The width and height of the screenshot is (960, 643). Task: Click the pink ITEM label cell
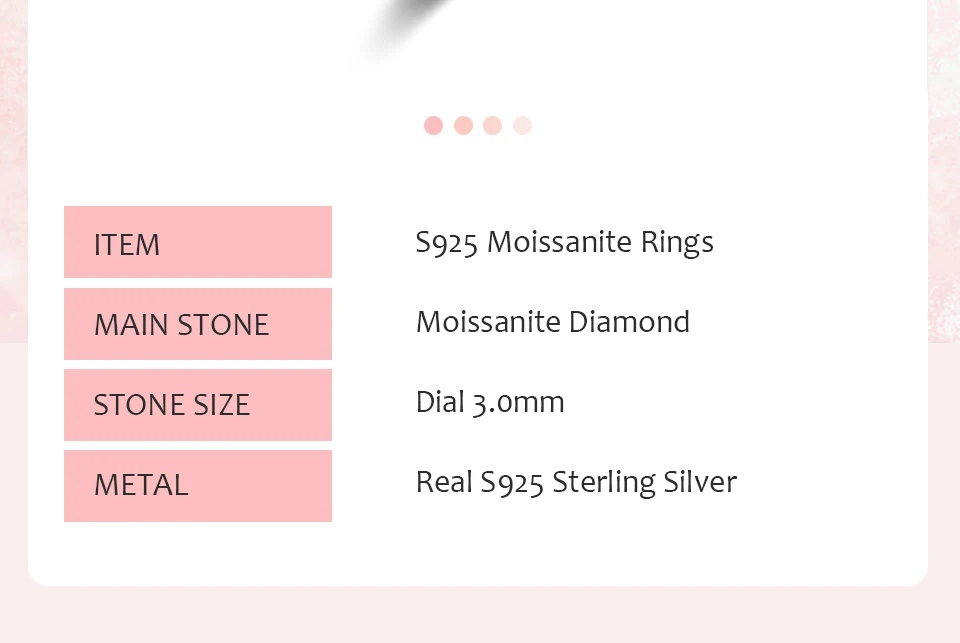click(x=197, y=242)
